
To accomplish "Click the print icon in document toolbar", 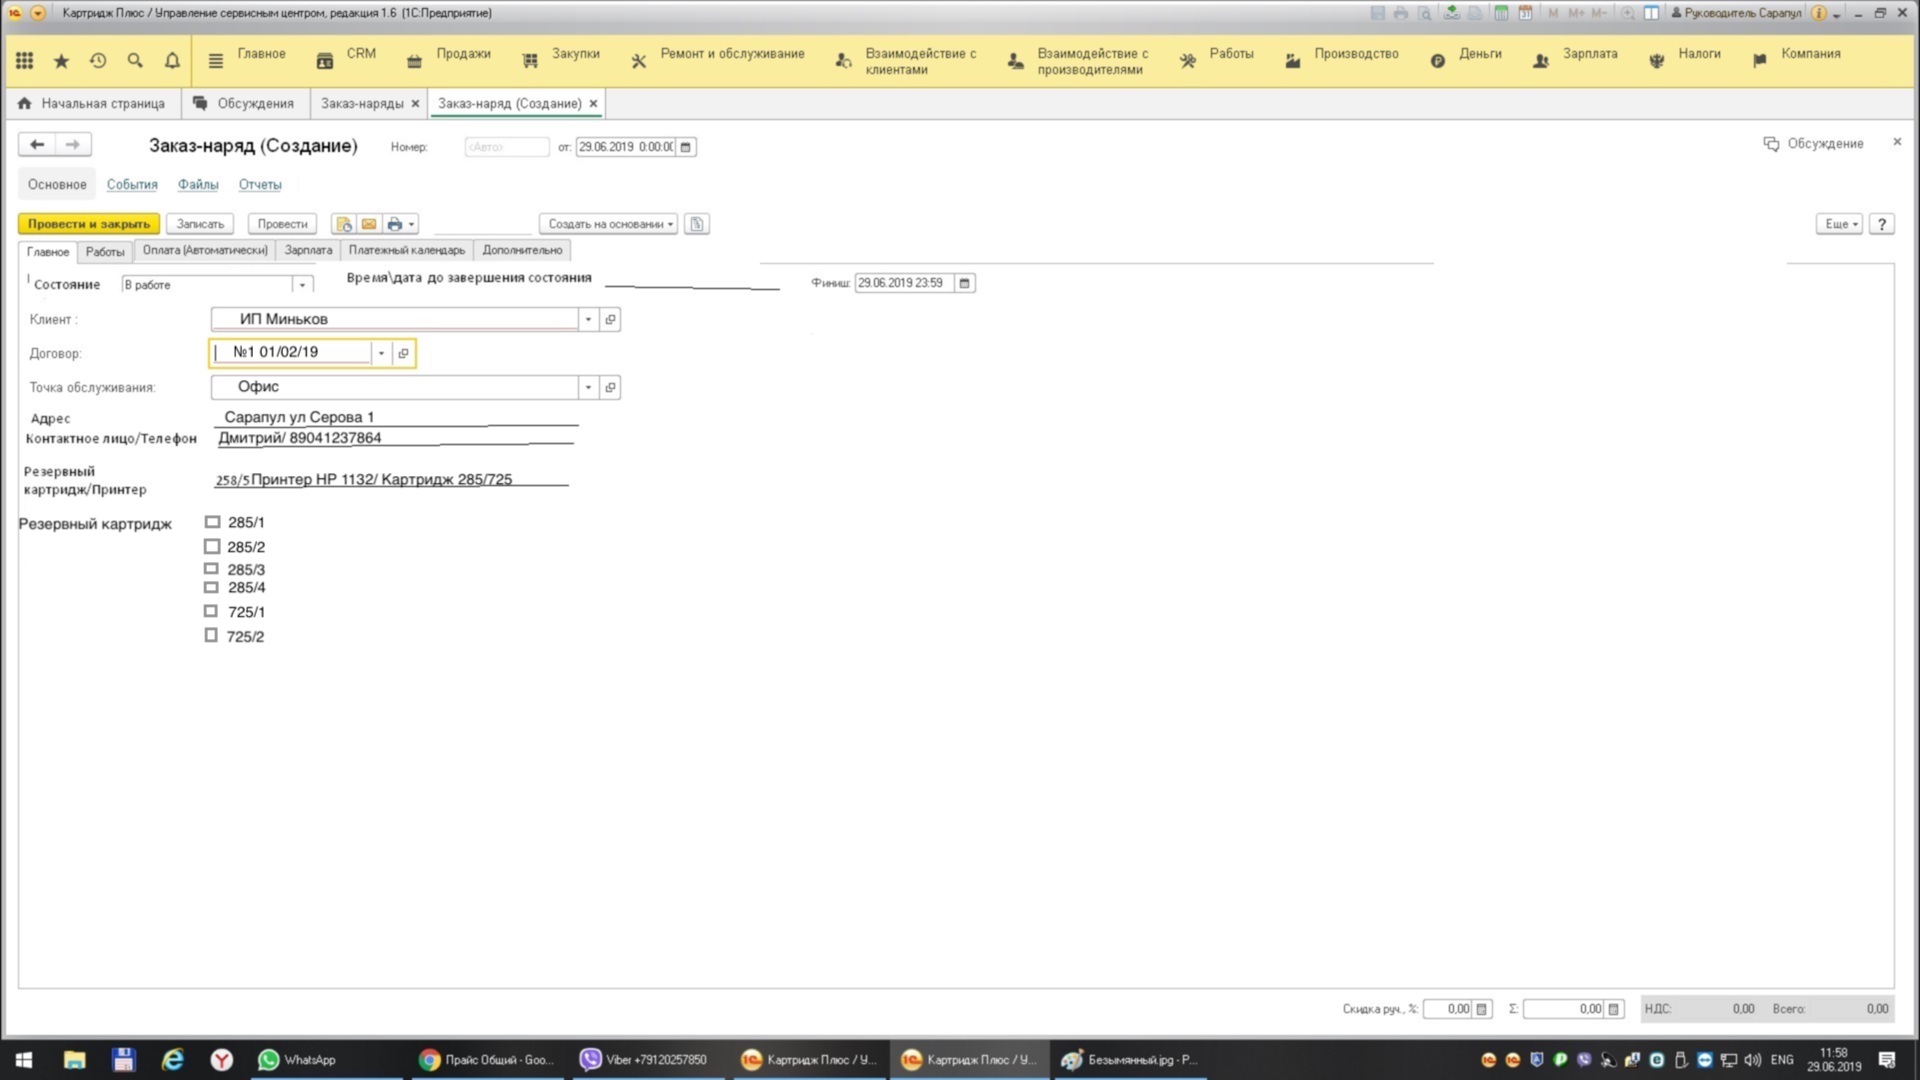I will (394, 224).
